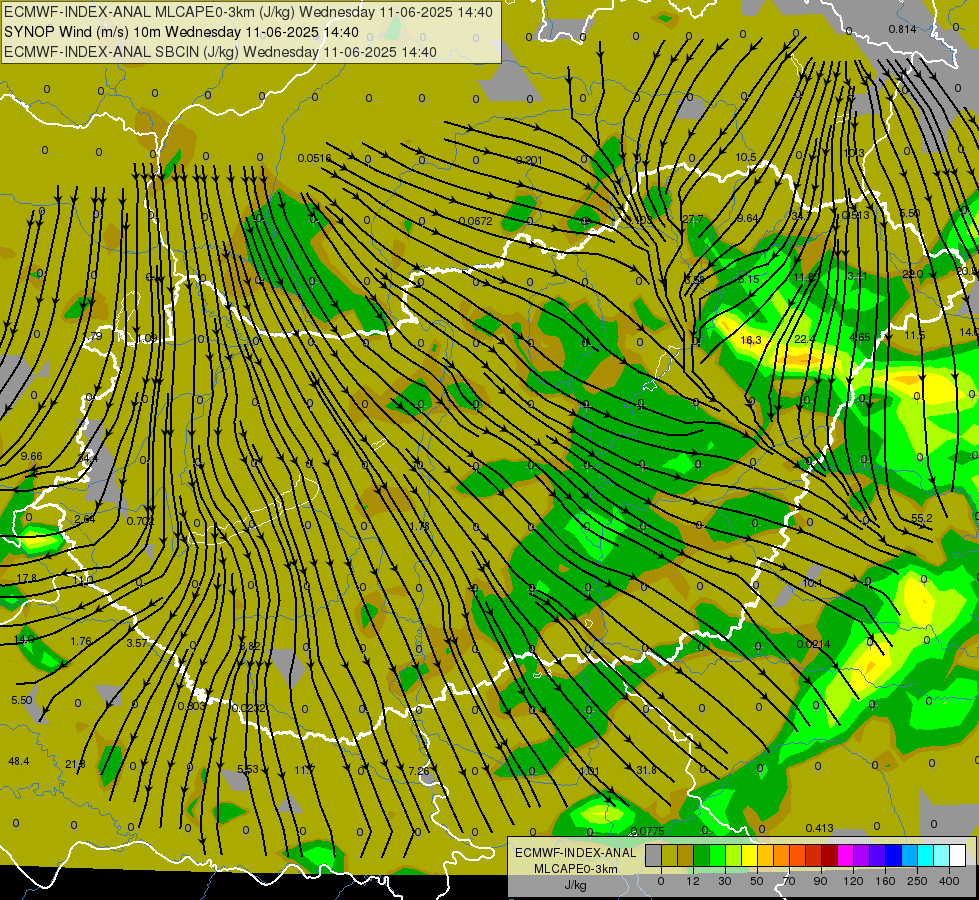Click the map value 9.66
The image size is (979, 900).
31,456
